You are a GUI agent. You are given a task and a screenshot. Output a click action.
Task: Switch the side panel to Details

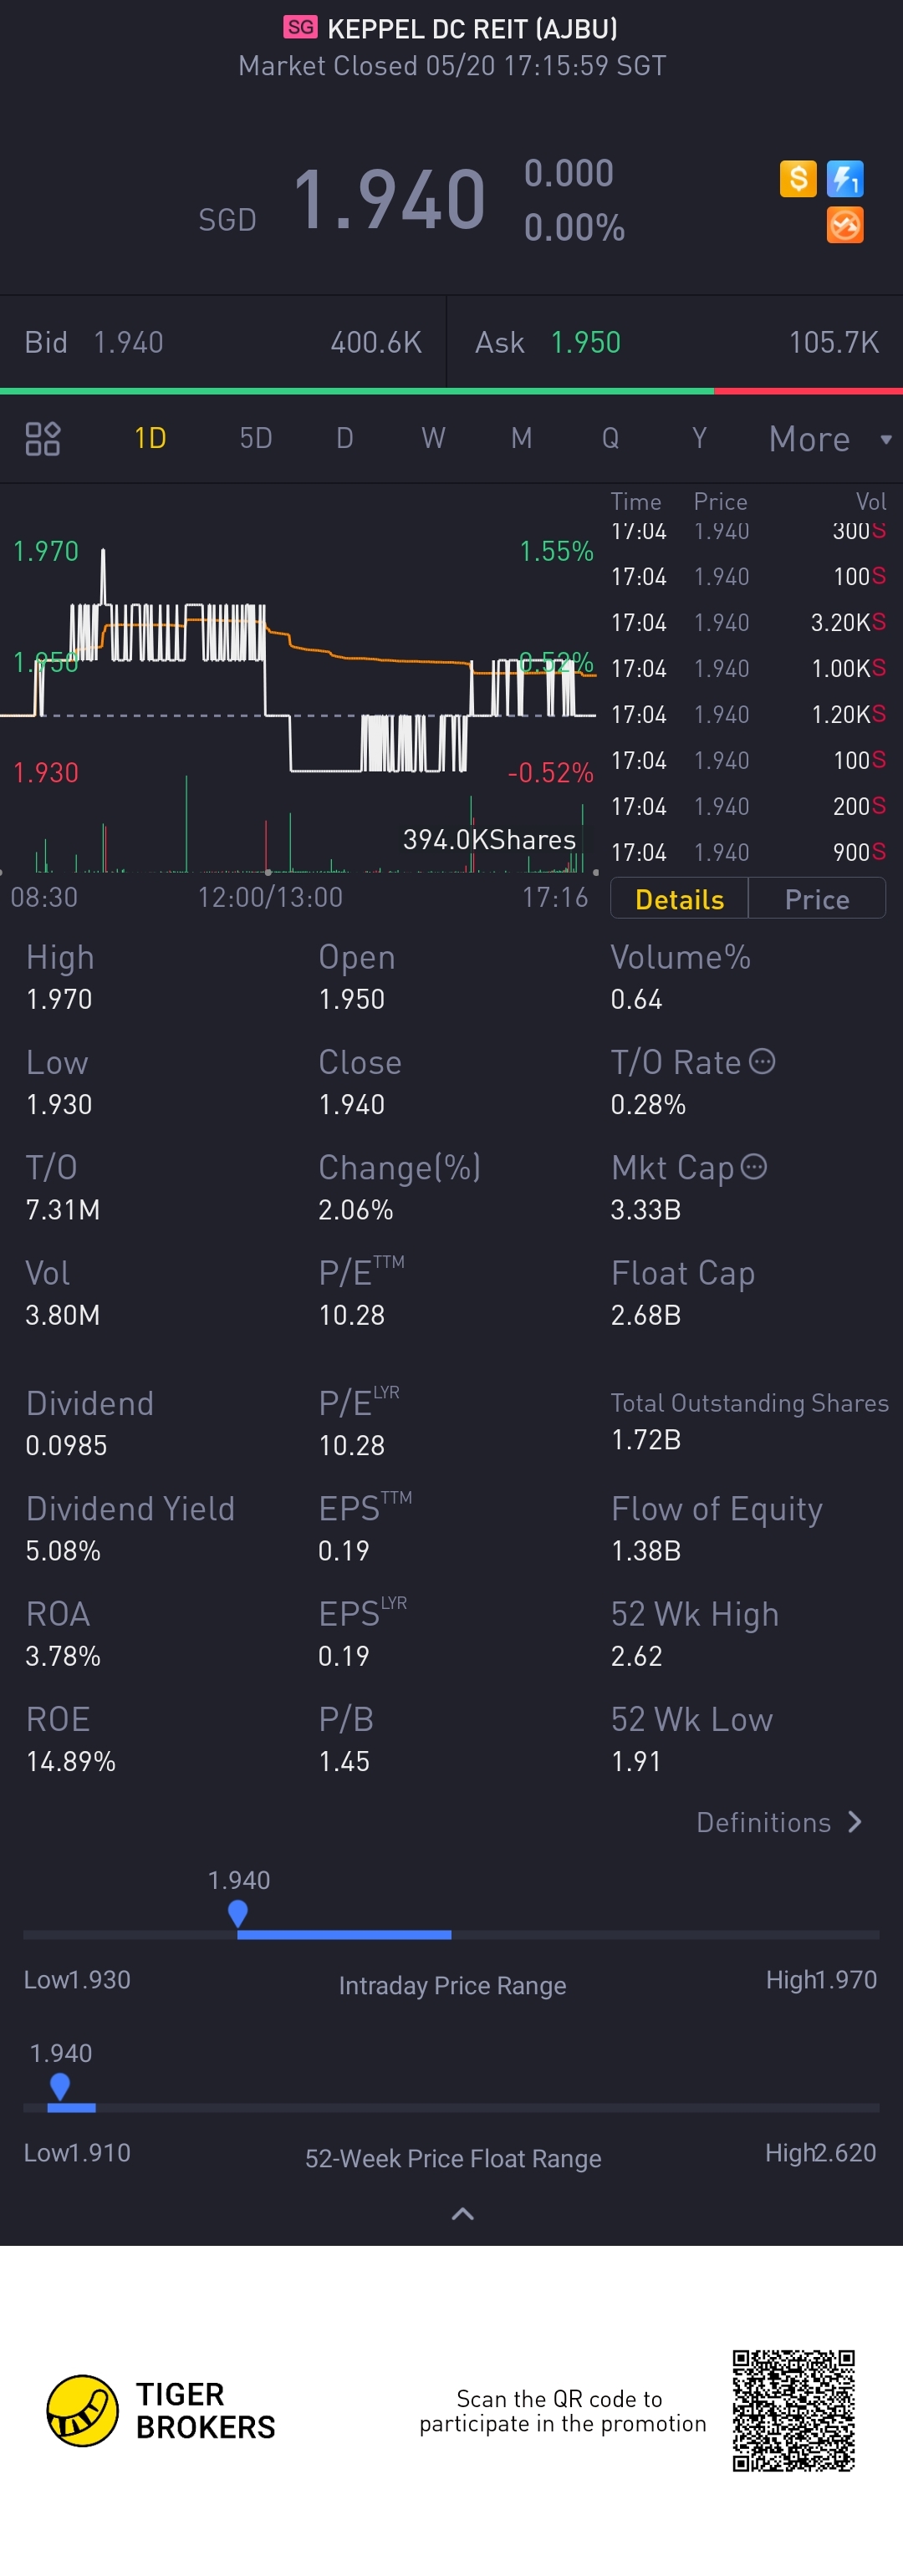[679, 899]
